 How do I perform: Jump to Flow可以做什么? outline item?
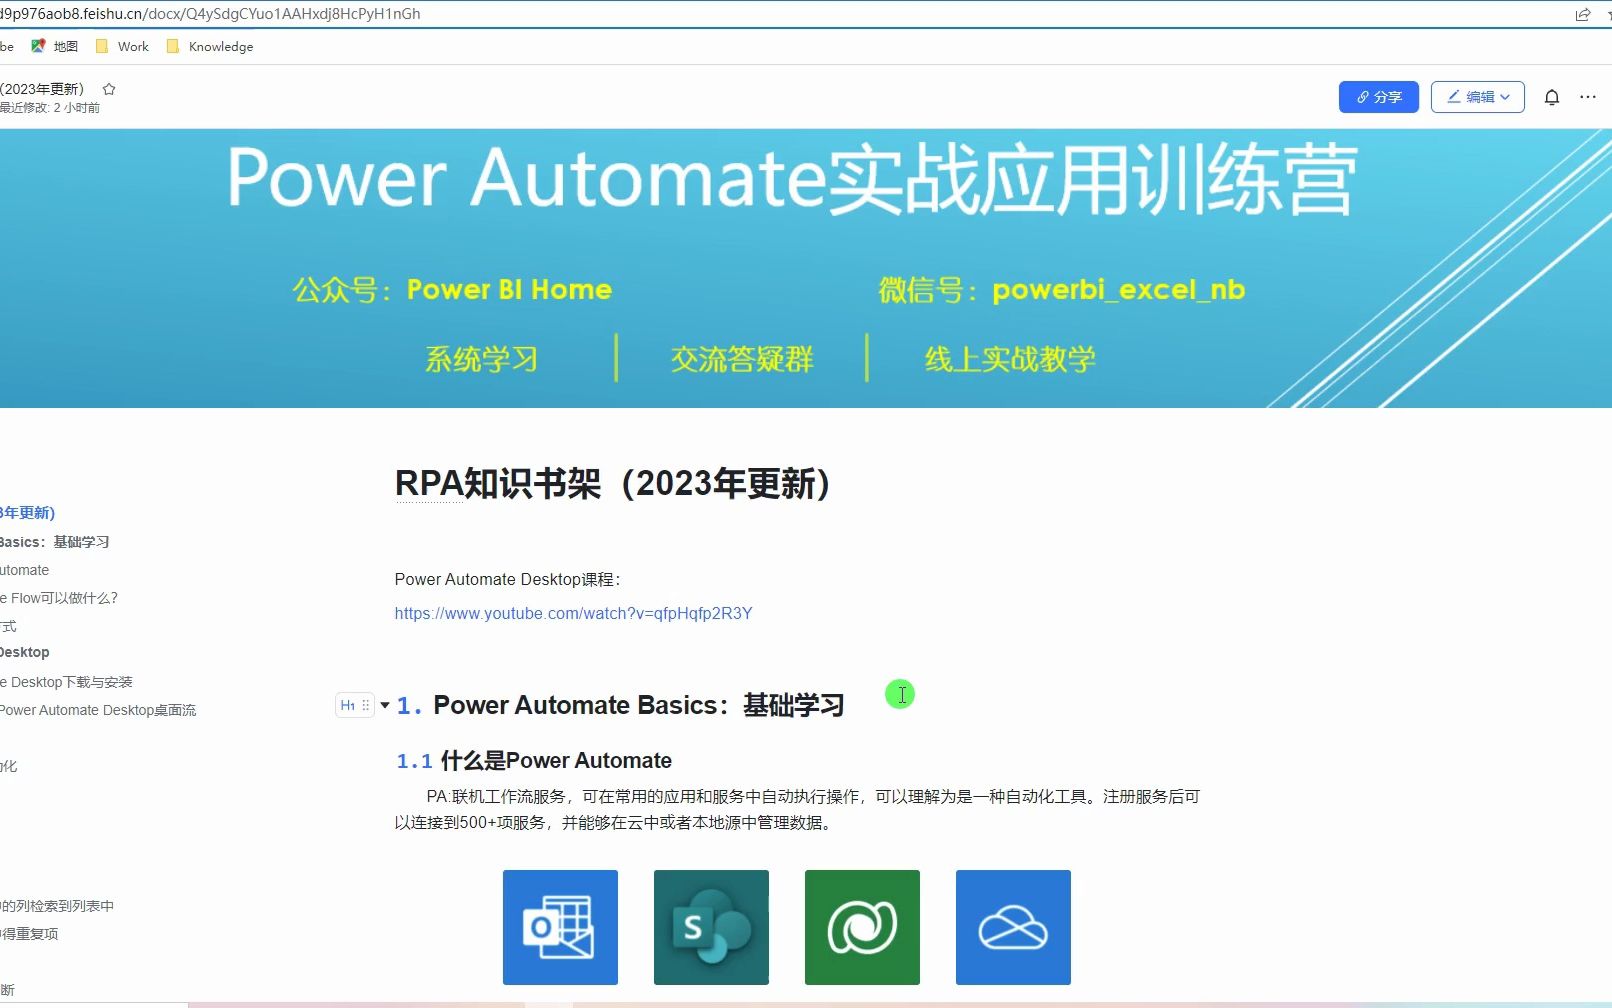pos(59,598)
